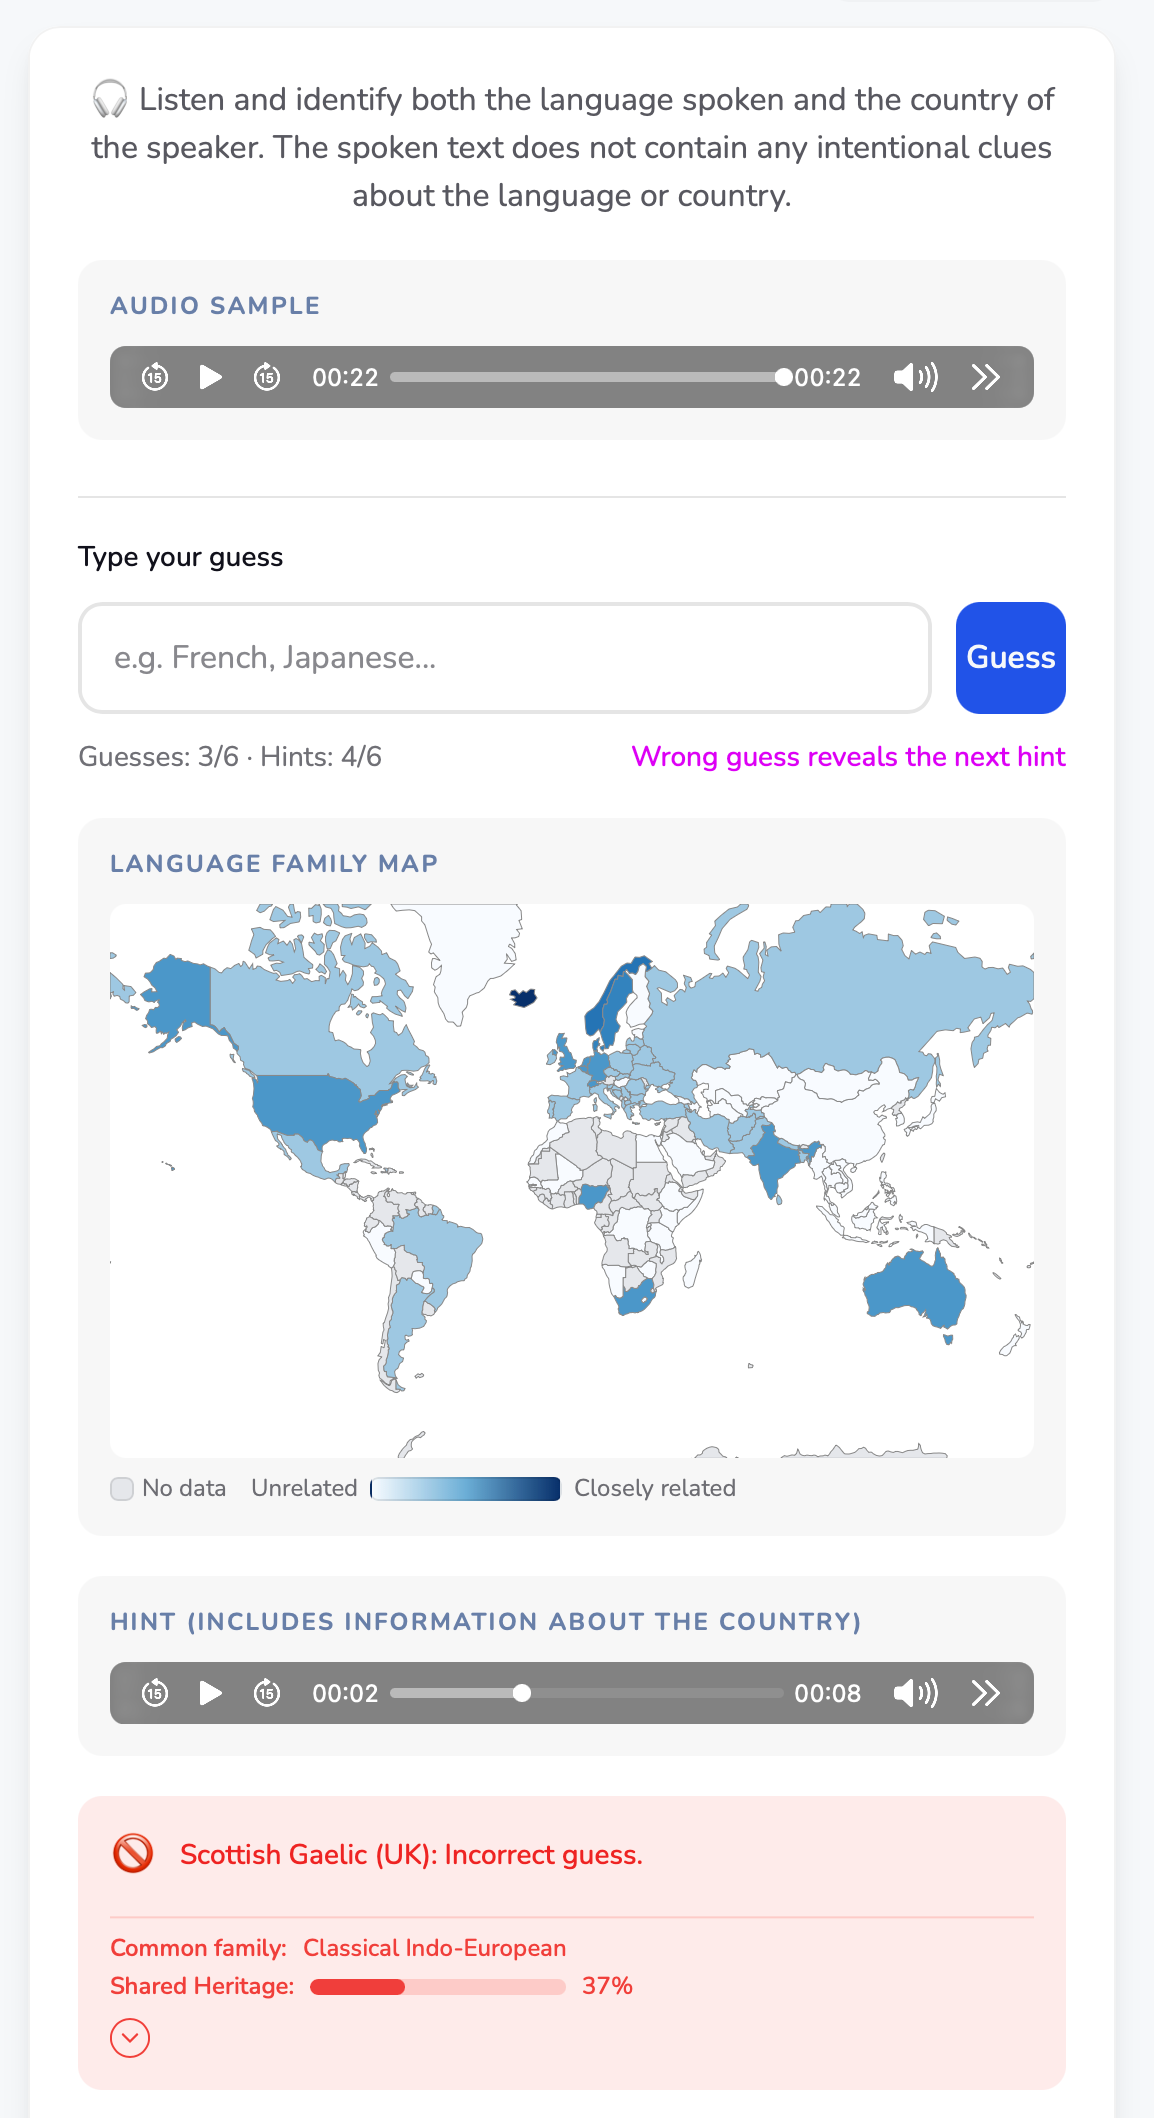Play the hint audio clip
Screen dimensions: 1154x2118
click(x=210, y=1693)
